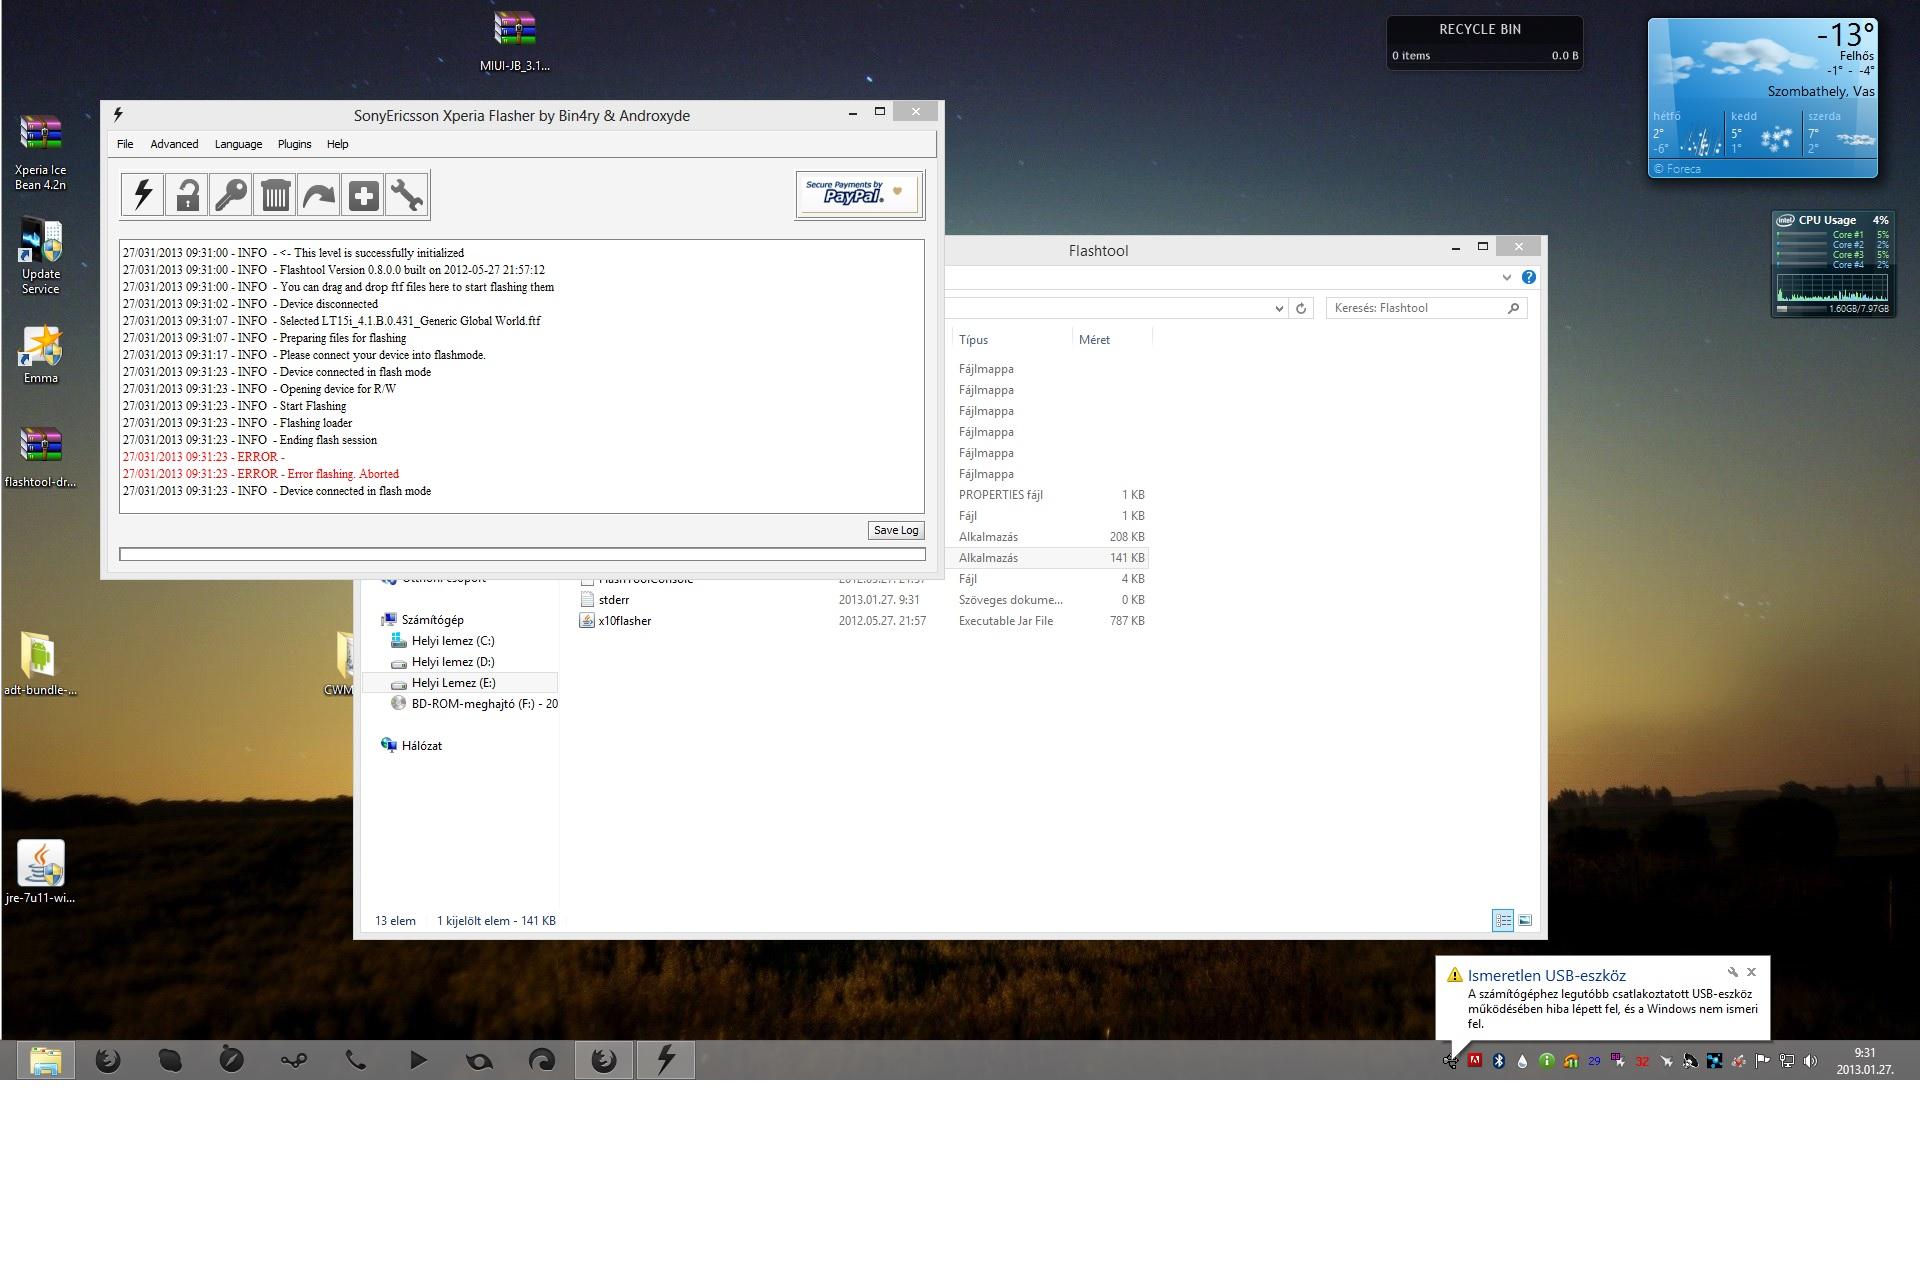Expand the ribbon chevron in Flashtool window
The height and width of the screenshot is (1280, 1920).
tap(1506, 277)
